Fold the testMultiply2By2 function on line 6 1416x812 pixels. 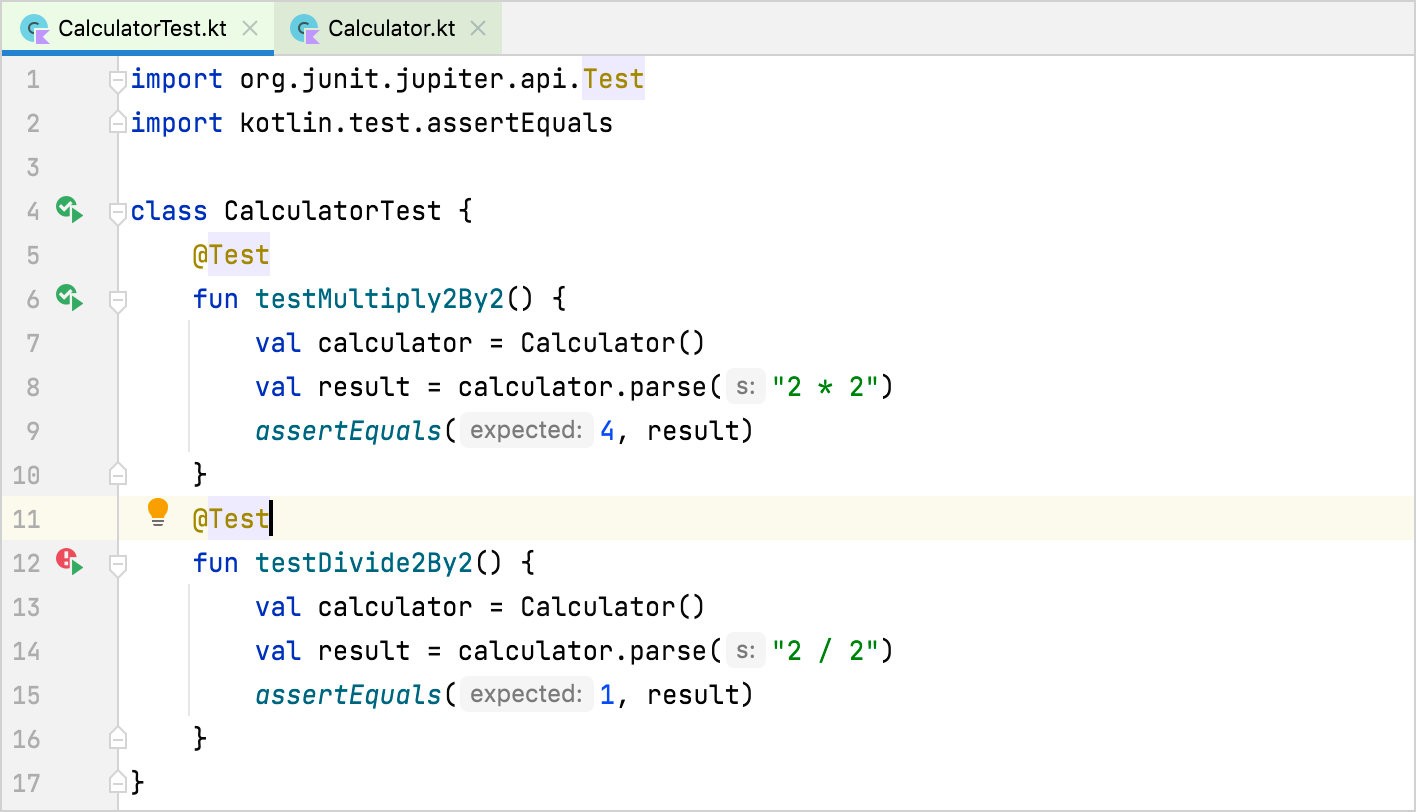118,300
